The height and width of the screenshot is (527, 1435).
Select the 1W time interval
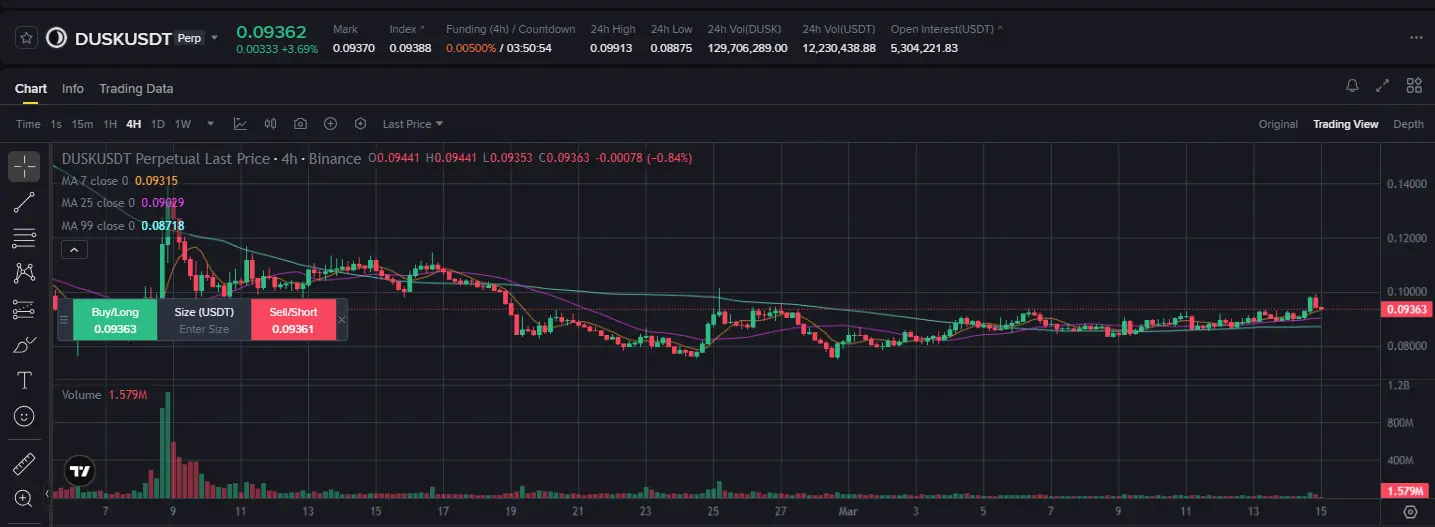click(183, 124)
